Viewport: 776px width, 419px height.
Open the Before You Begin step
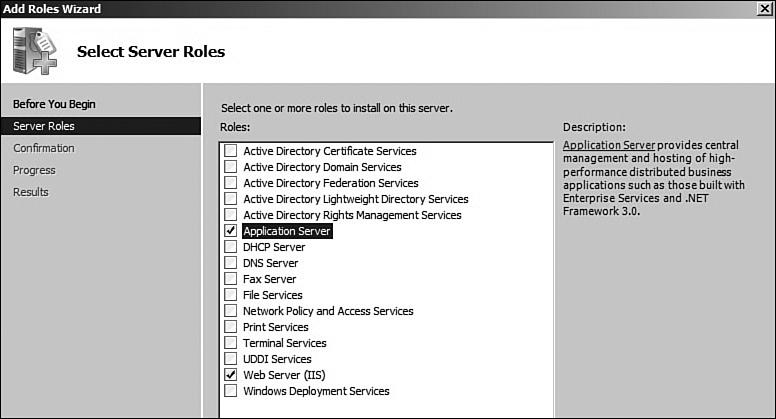pyautogui.click(x=54, y=104)
